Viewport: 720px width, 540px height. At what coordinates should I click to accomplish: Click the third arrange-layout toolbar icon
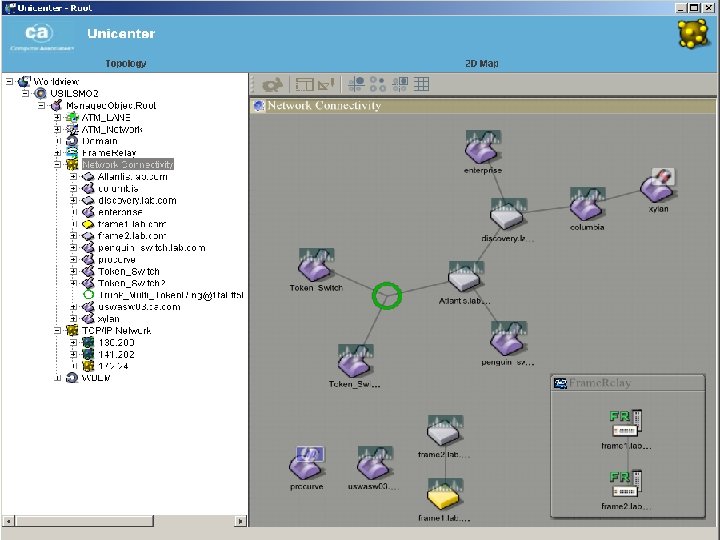[399, 84]
